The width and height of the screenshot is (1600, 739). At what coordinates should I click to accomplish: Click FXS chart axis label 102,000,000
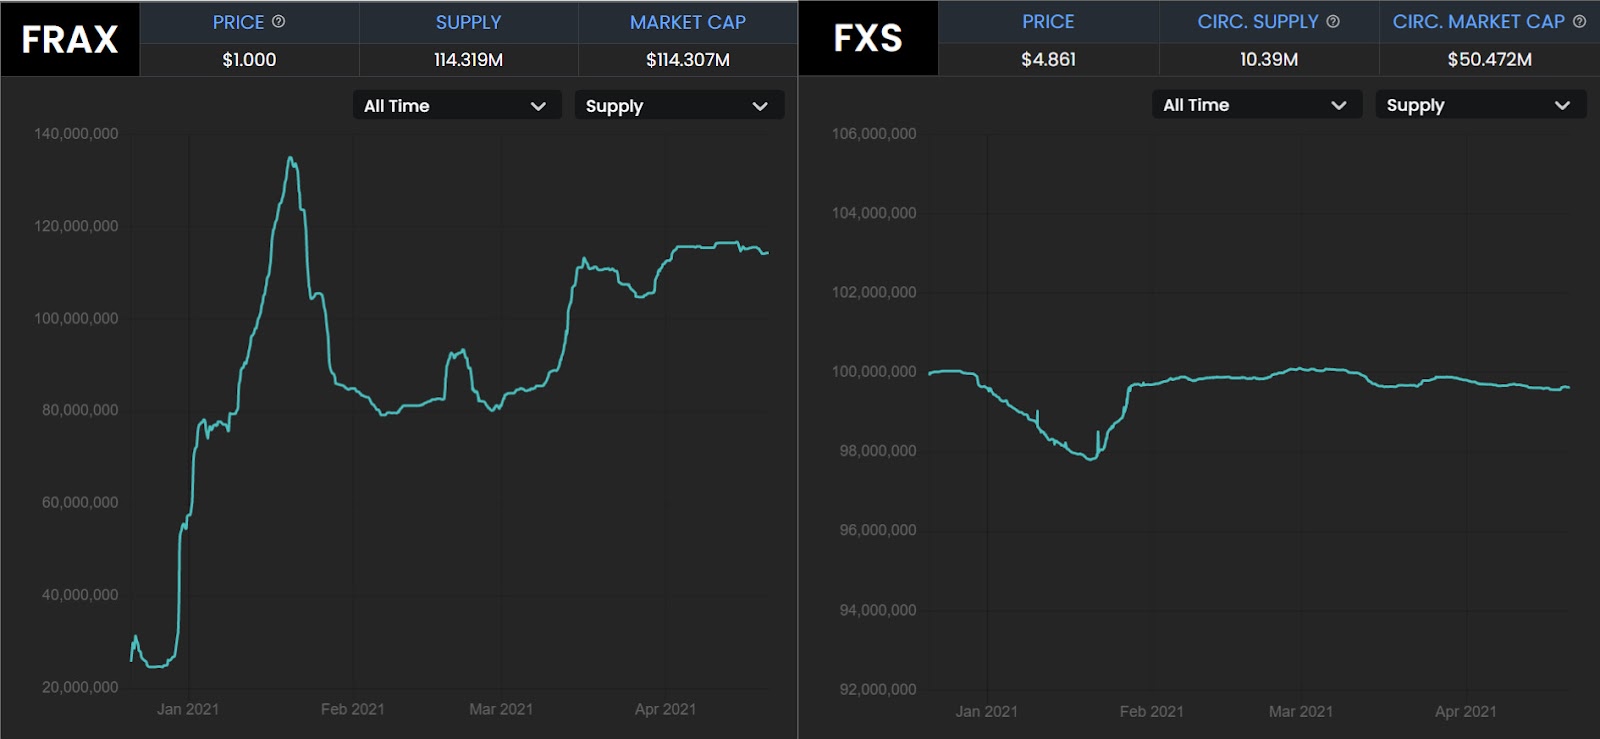(x=874, y=292)
